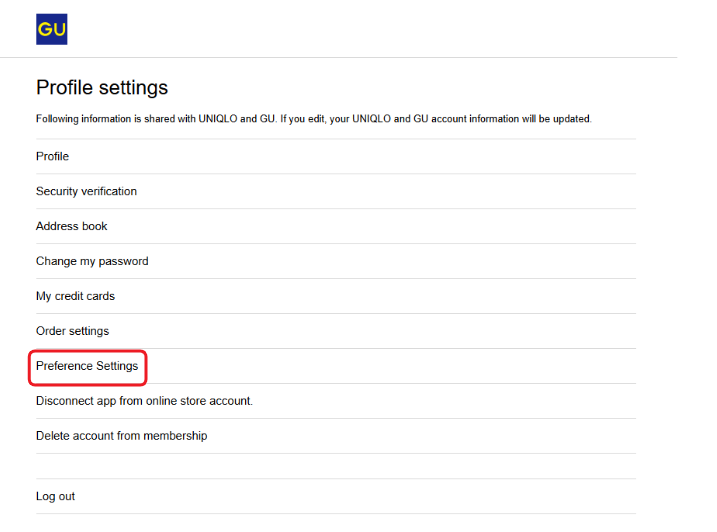717x532 pixels.
Task: Open the Profile link
Action: [x=52, y=156]
